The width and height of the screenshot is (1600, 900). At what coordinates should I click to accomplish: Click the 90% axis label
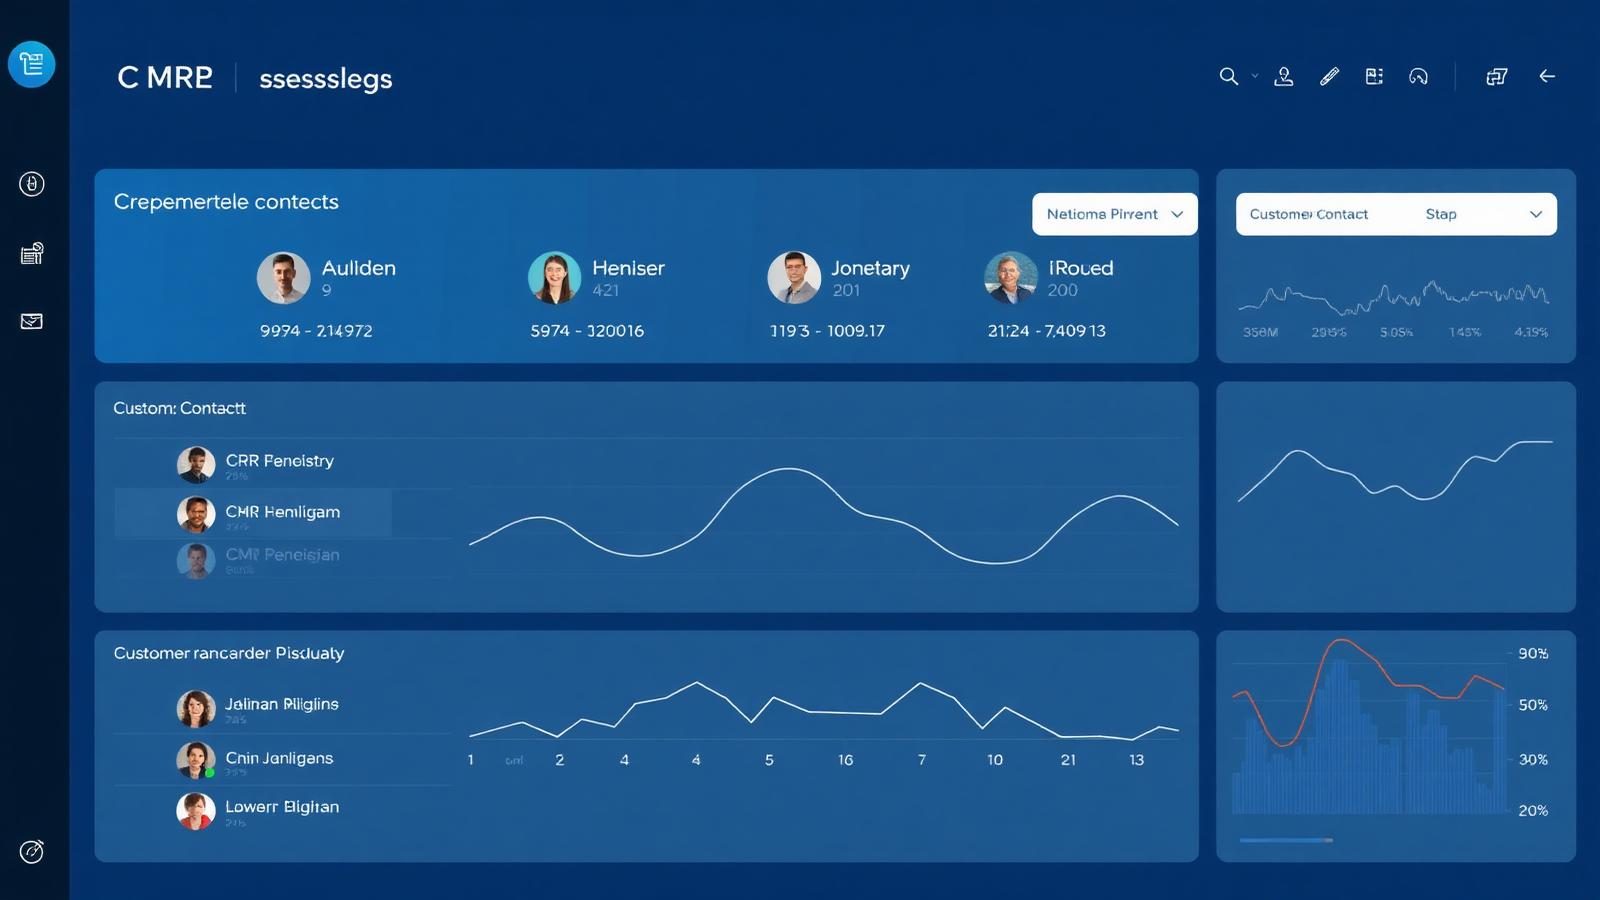click(1533, 653)
